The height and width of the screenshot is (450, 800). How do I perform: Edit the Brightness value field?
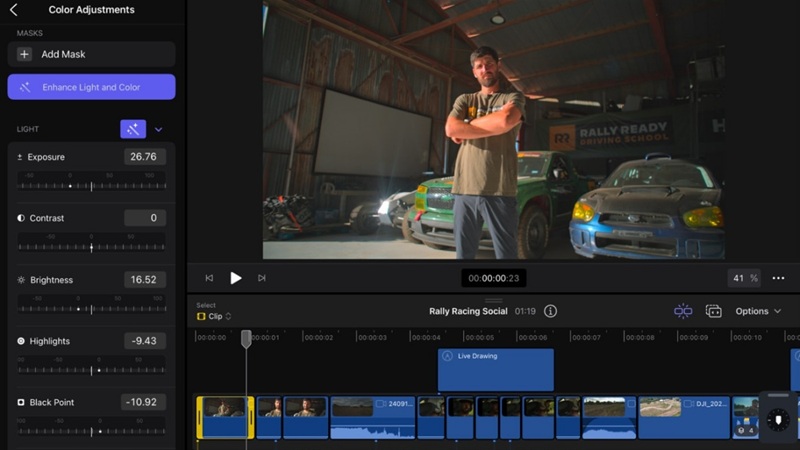pyautogui.click(x=145, y=280)
